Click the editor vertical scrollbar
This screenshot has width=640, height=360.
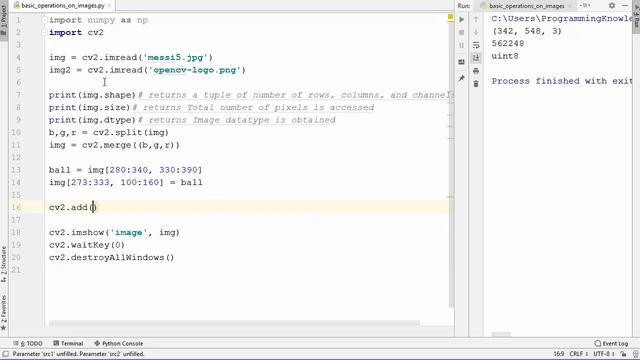pos(451,163)
